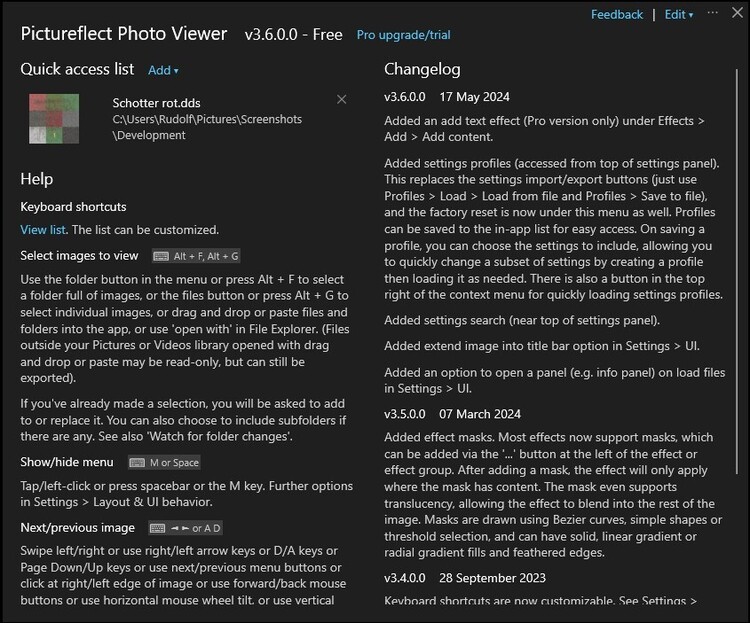The image size is (750, 623).
Task: Click the v3.6.0.0 changelog version heading
Action: pos(405,97)
